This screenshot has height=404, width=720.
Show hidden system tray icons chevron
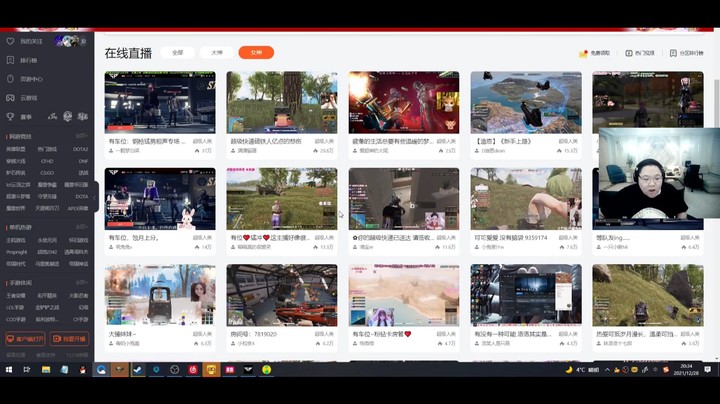(x=607, y=370)
